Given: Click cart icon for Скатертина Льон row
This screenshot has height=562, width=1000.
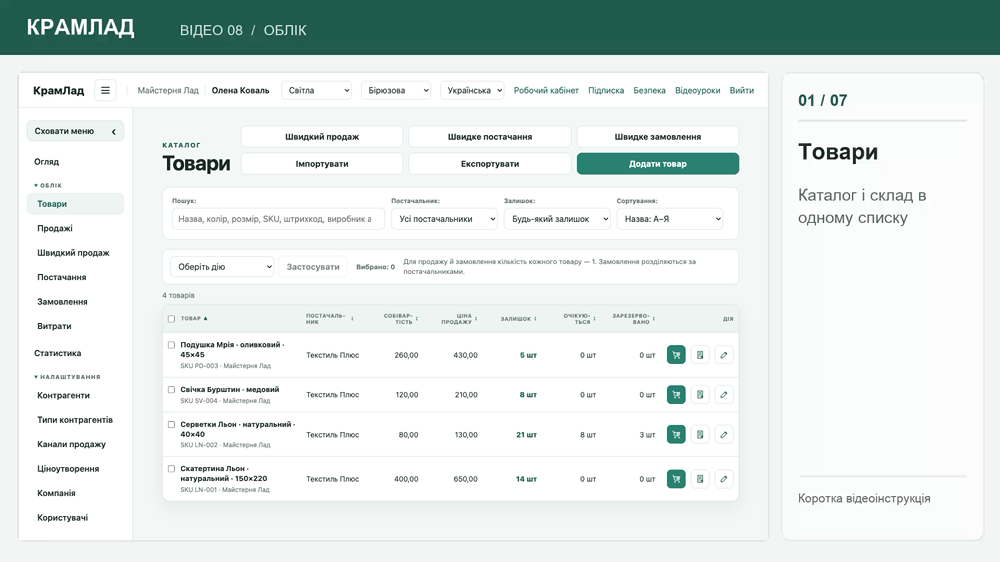Looking at the screenshot, I should point(676,478).
